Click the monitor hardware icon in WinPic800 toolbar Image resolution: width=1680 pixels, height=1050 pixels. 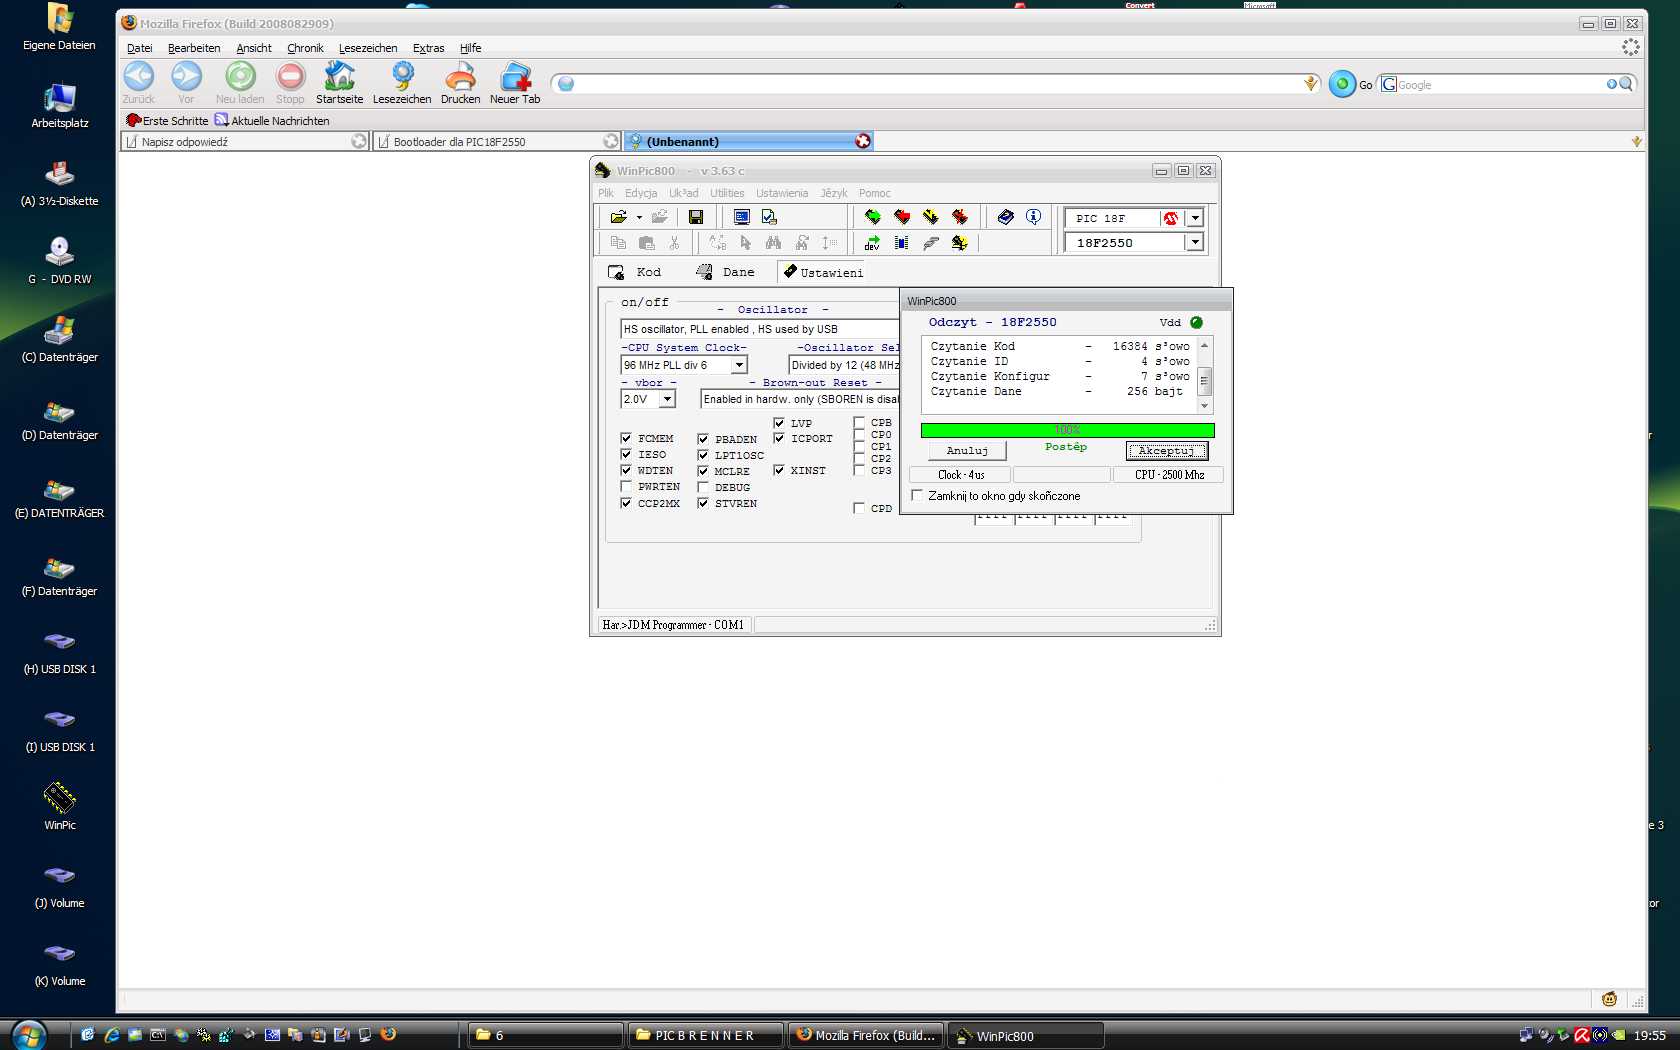(742, 217)
